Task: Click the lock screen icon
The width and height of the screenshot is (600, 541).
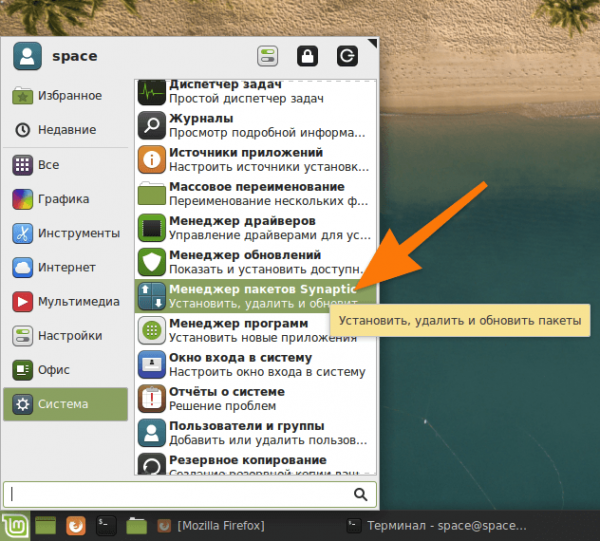Action: (x=307, y=56)
